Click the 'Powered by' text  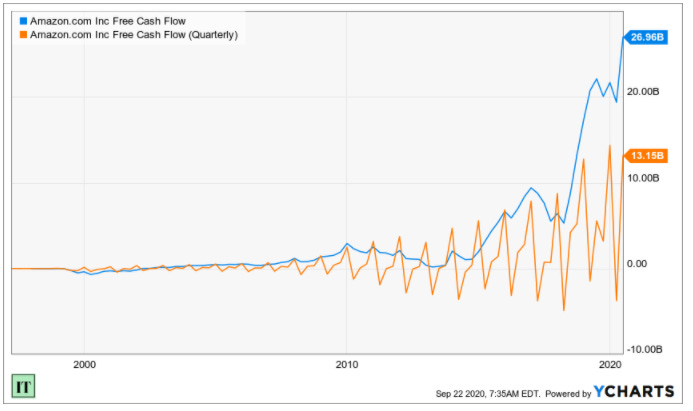pyautogui.click(x=568, y=394)
